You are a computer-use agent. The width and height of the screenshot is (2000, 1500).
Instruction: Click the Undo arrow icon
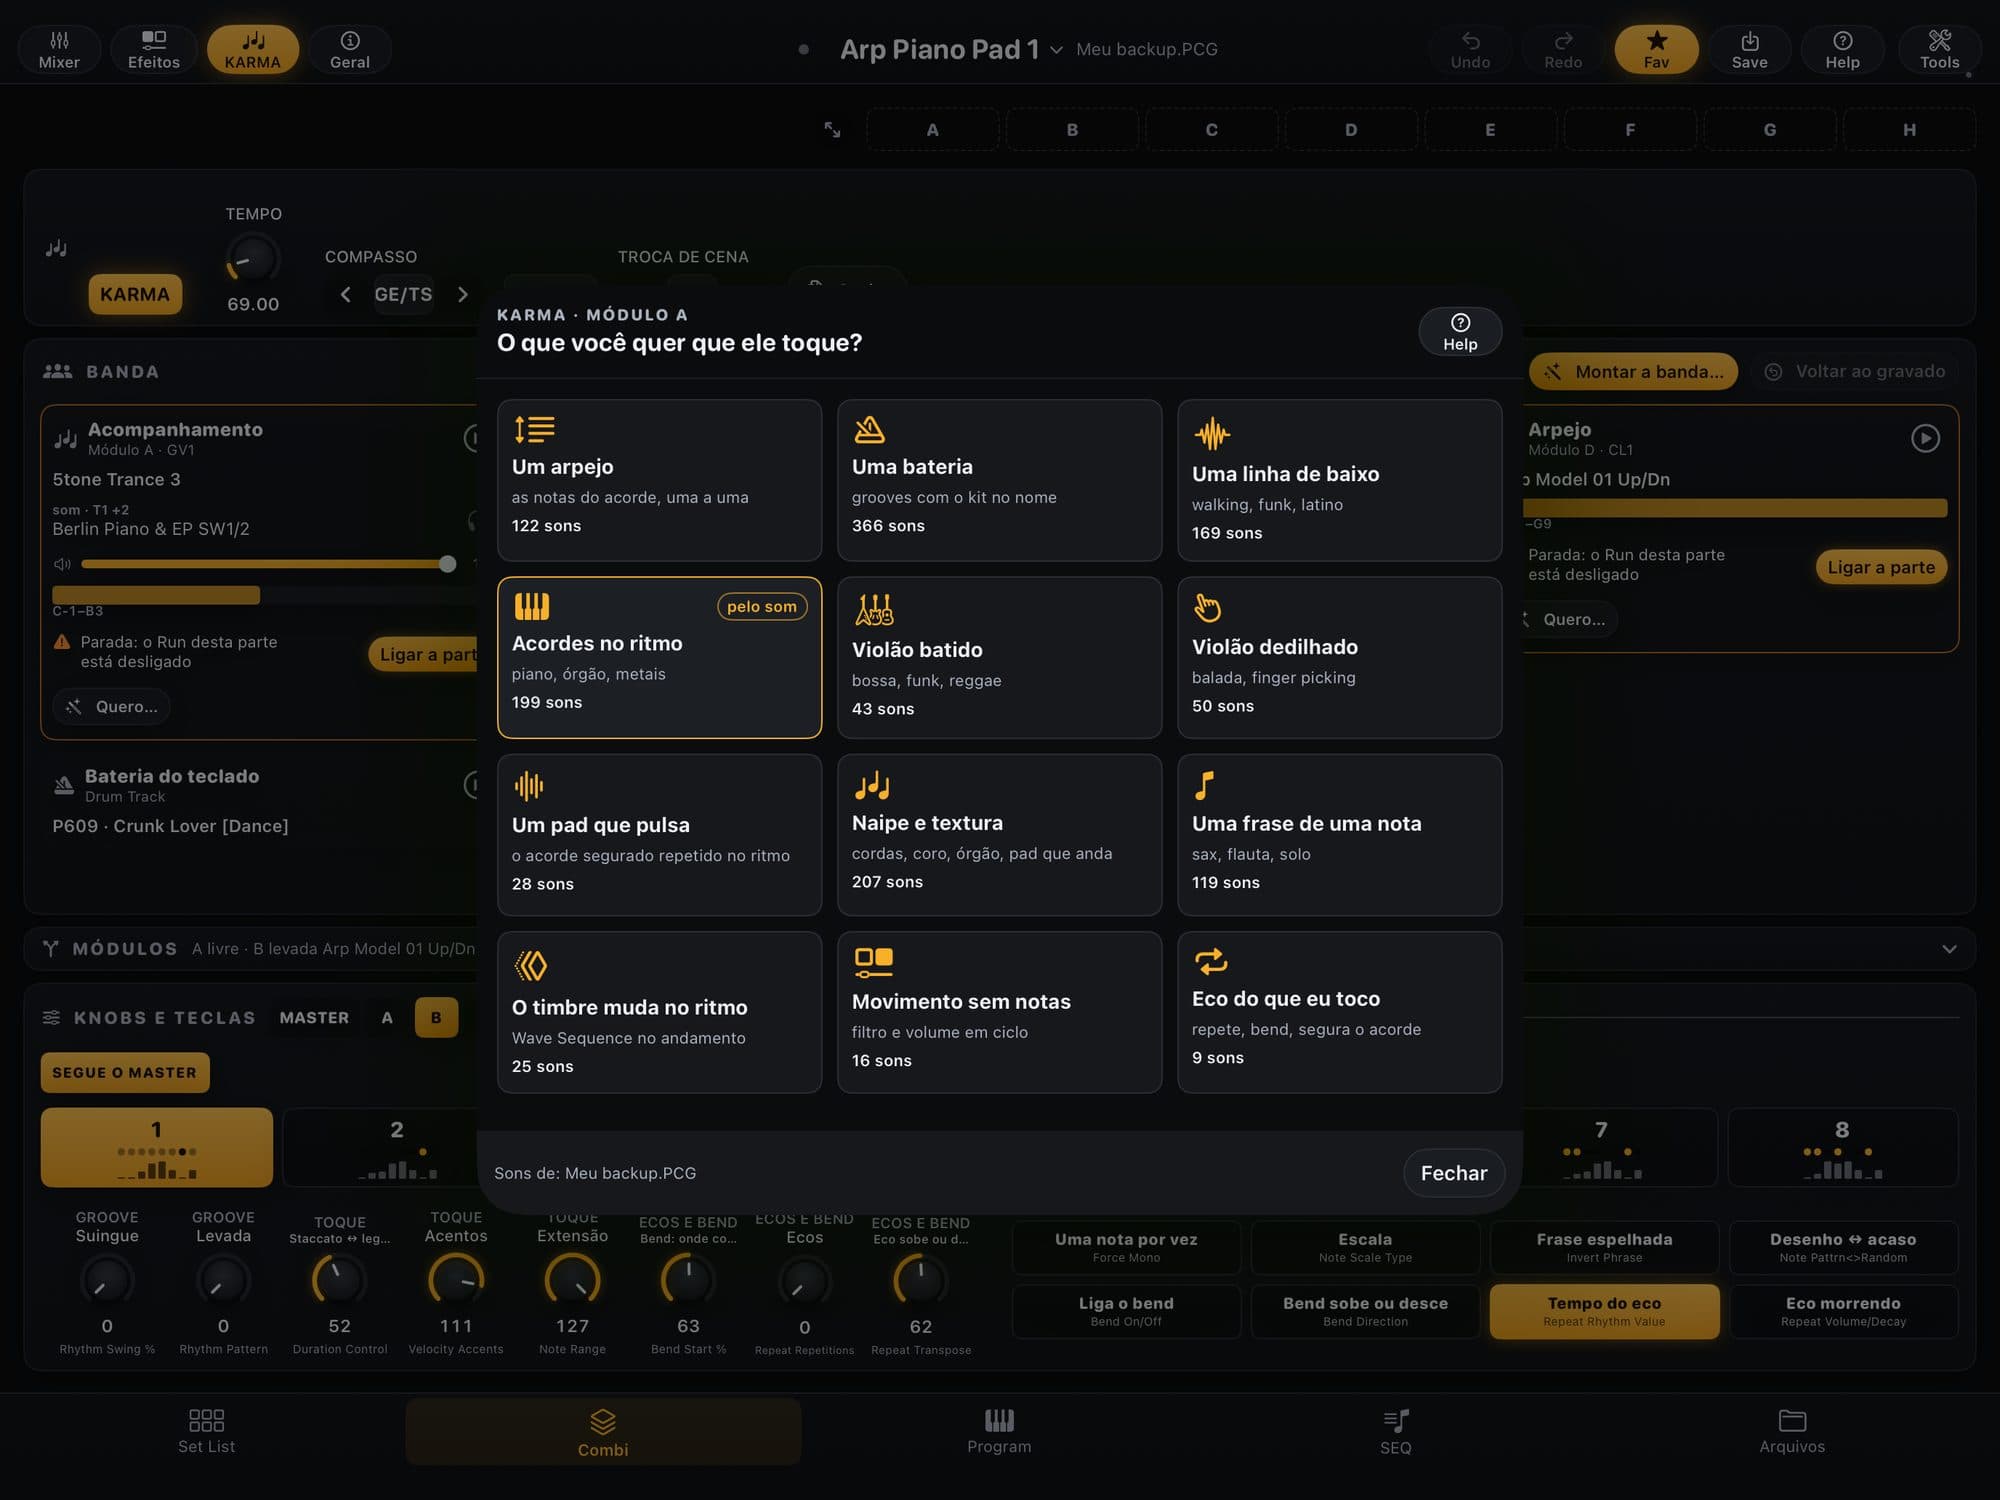click(x=1470, y=49)
